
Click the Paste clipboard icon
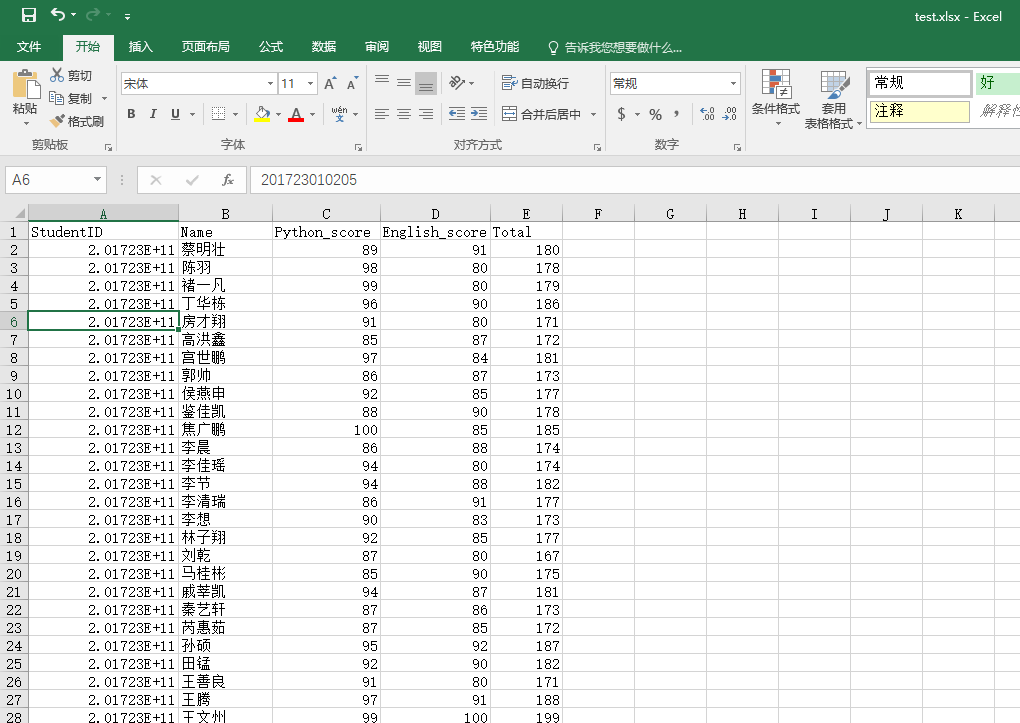click(x=26, y=85)
